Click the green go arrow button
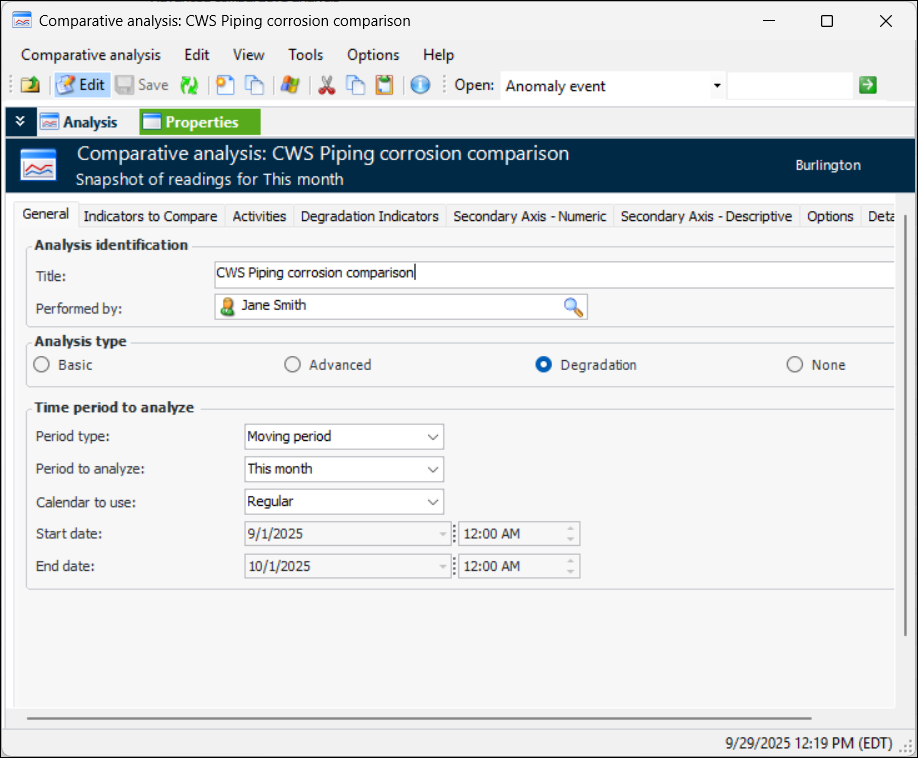 tap(867, 85)
